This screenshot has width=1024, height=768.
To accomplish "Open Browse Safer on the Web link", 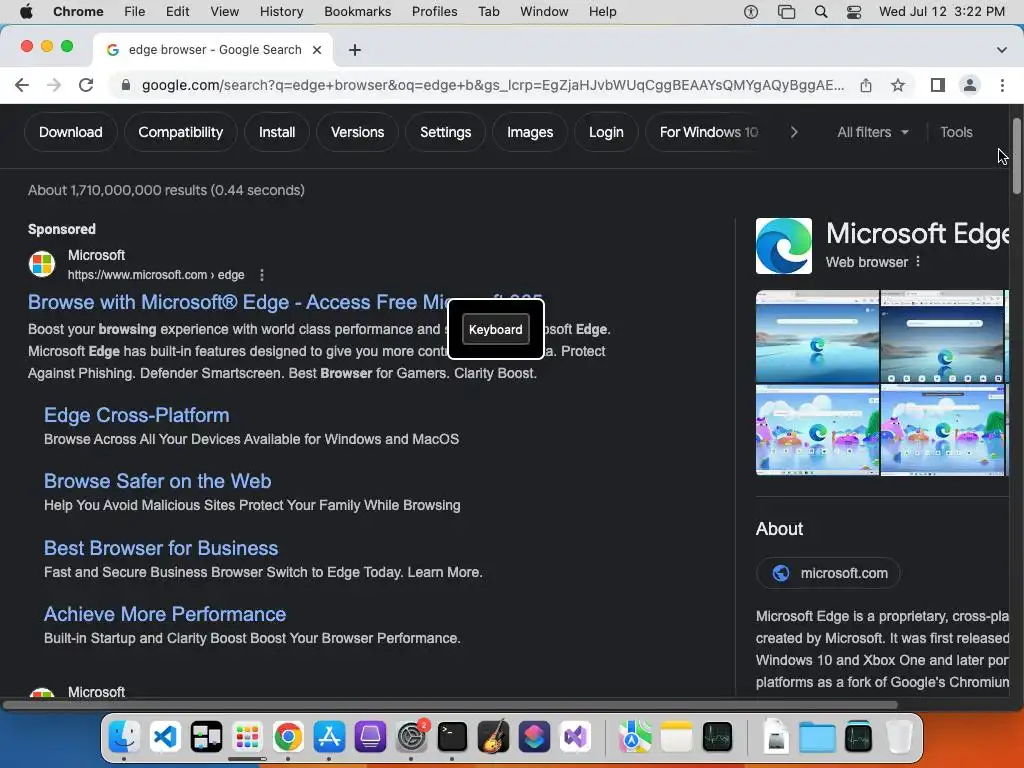I will pyautogui.click(x=157, y=481).
